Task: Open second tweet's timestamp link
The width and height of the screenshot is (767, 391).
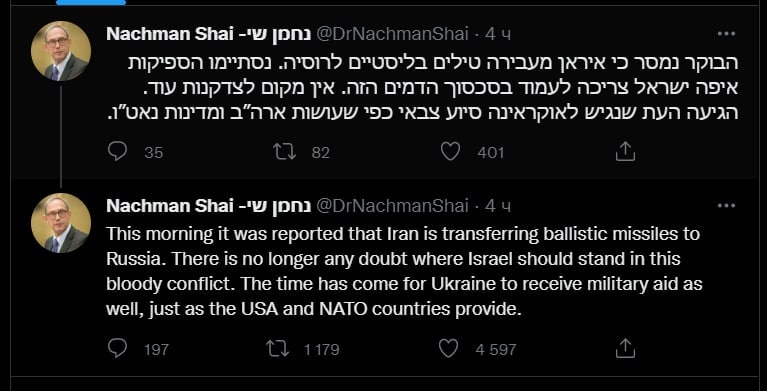Action: (x=498, y=206)
